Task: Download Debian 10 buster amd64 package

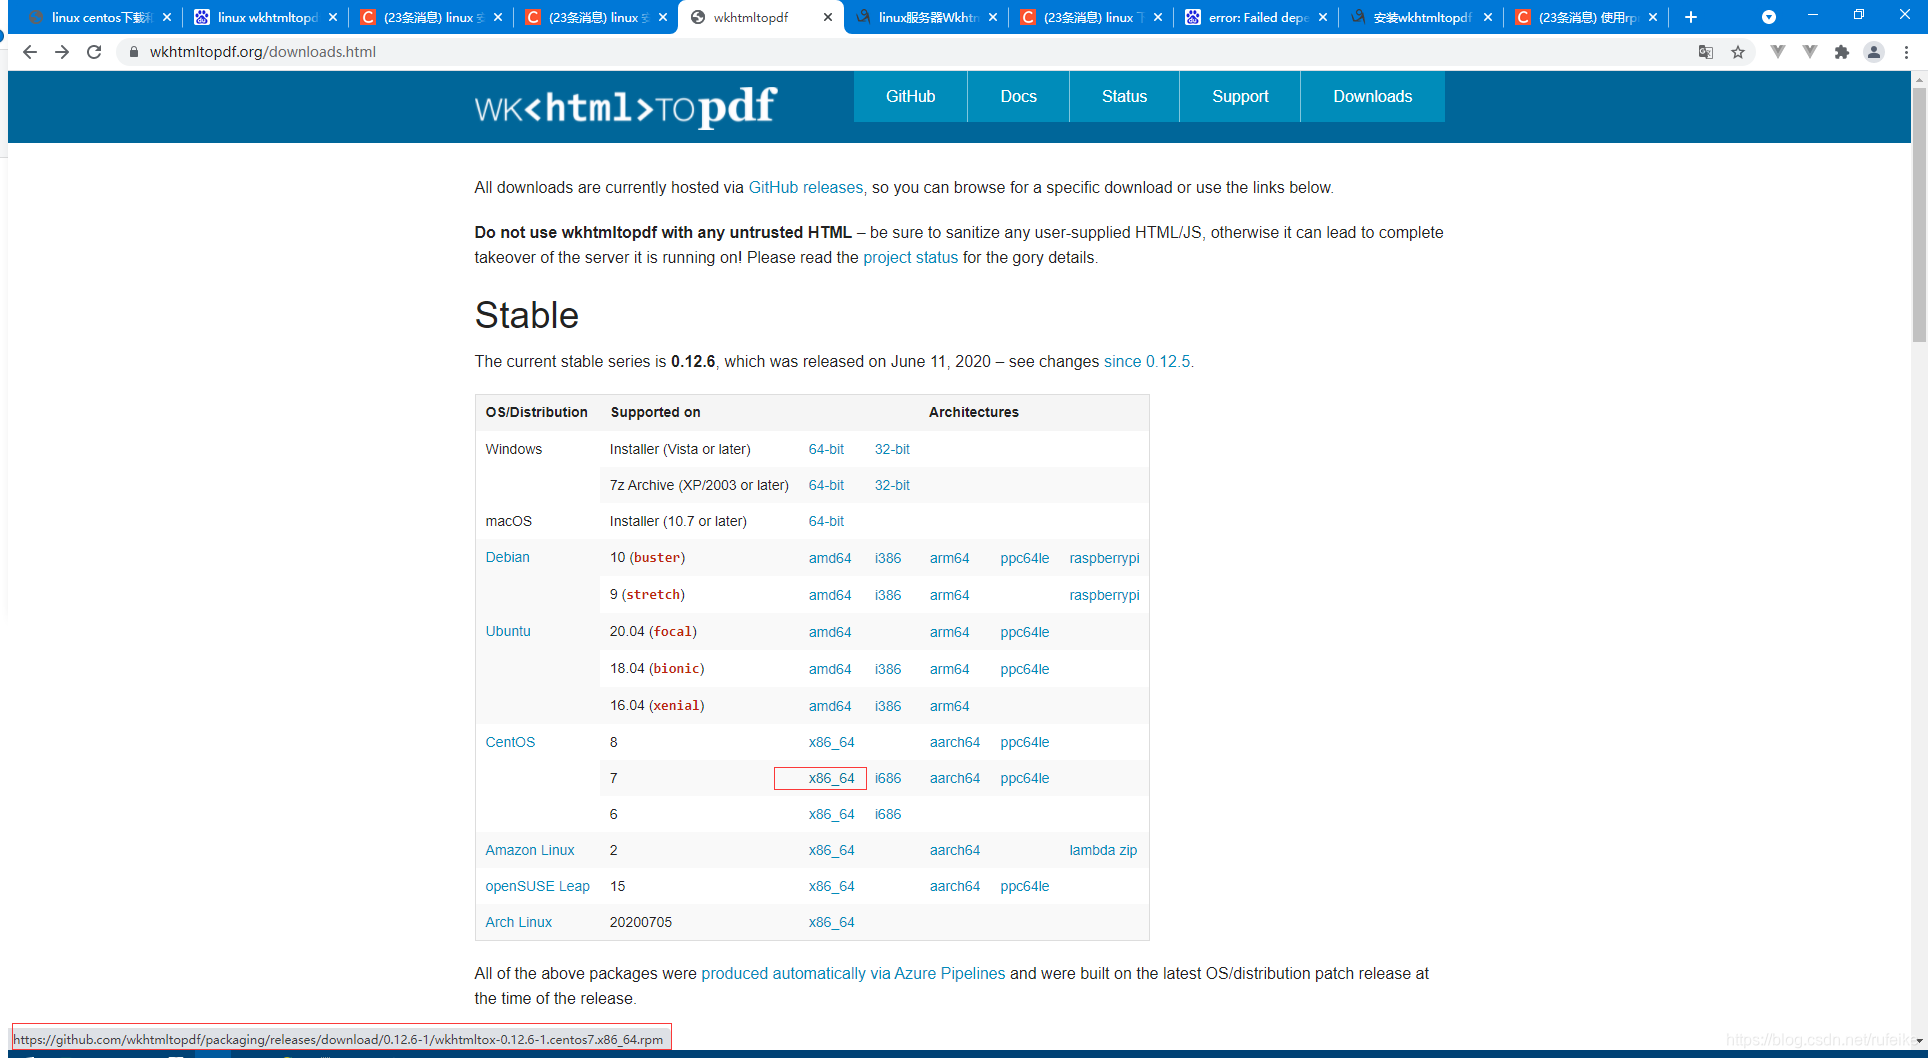Action: [830, 559]
